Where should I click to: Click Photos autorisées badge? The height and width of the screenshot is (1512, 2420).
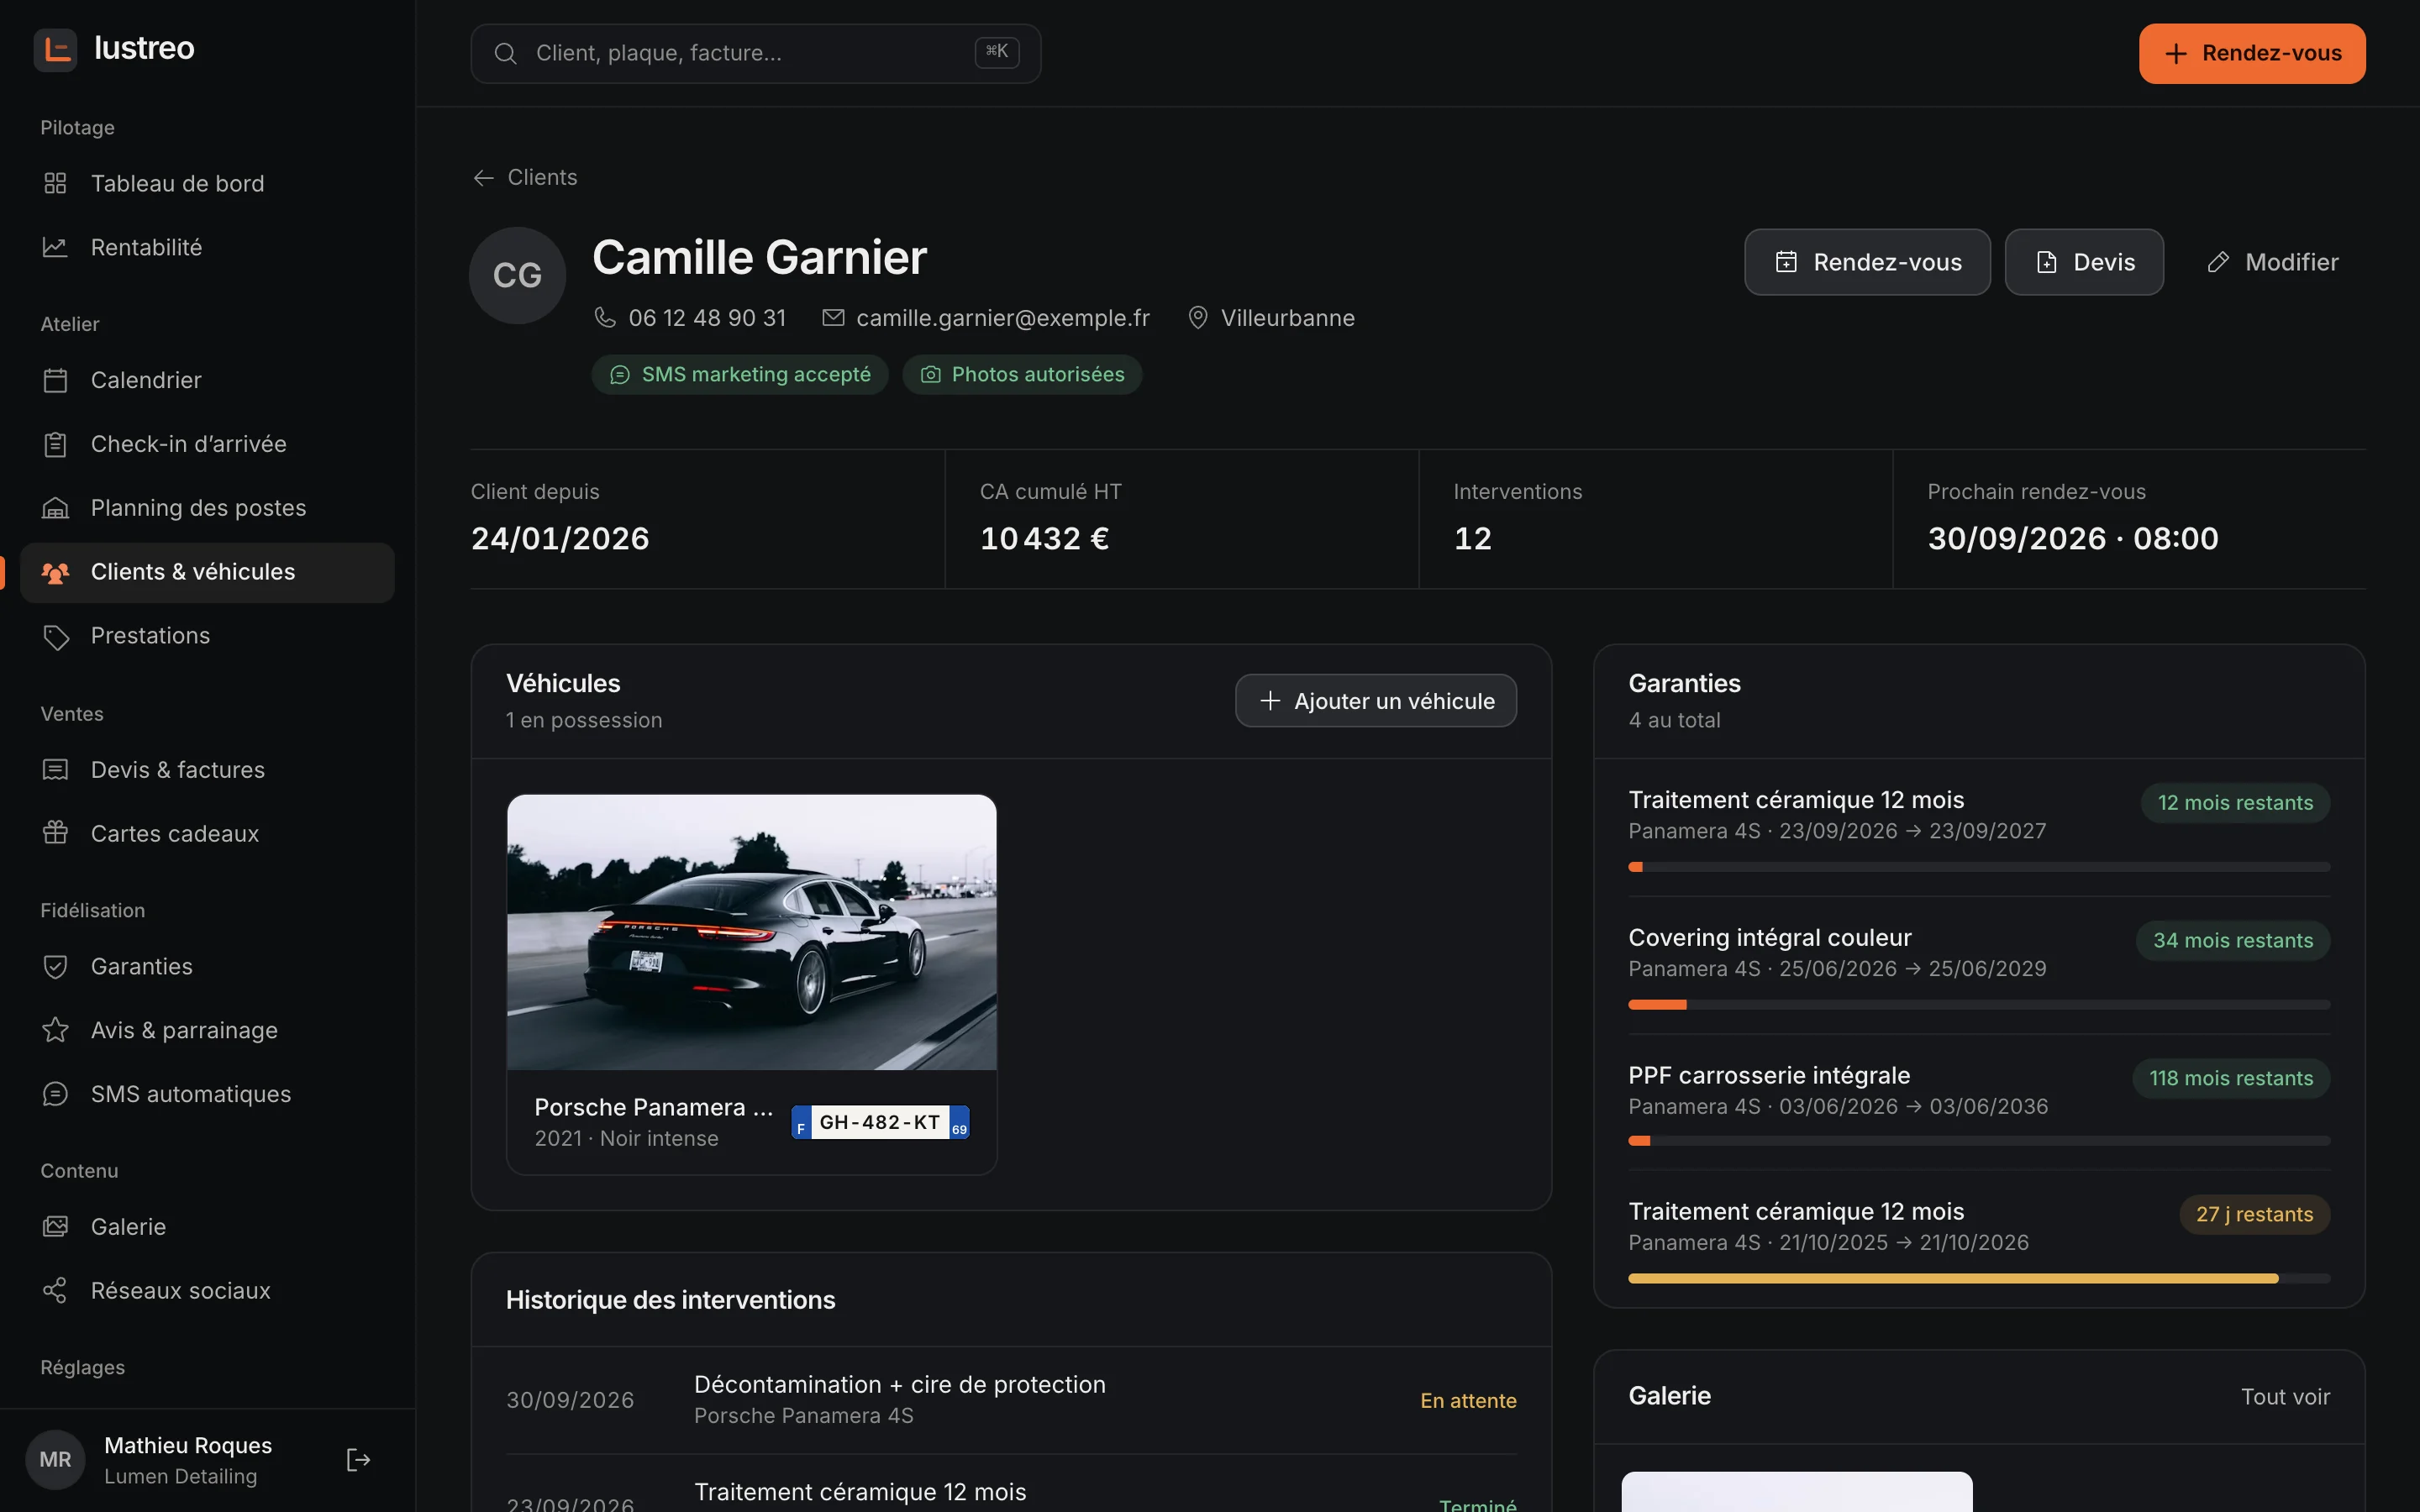click(1022, 375)
